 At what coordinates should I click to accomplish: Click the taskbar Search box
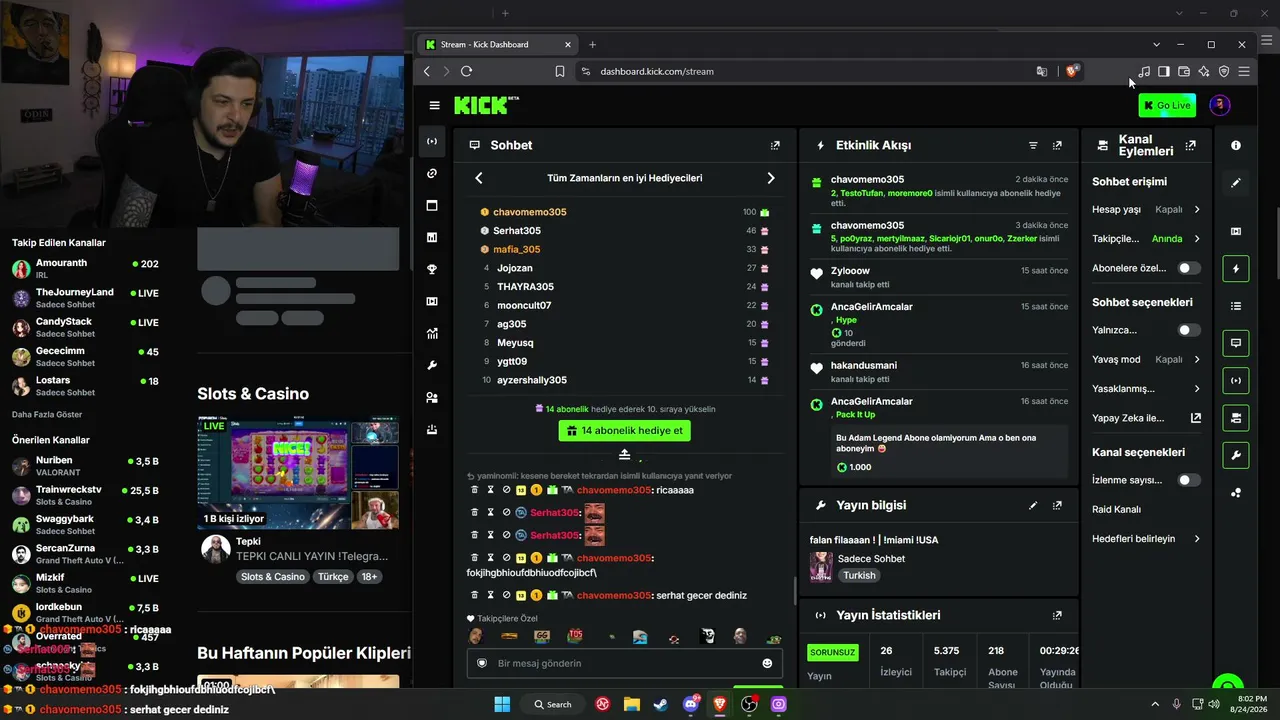553,704
